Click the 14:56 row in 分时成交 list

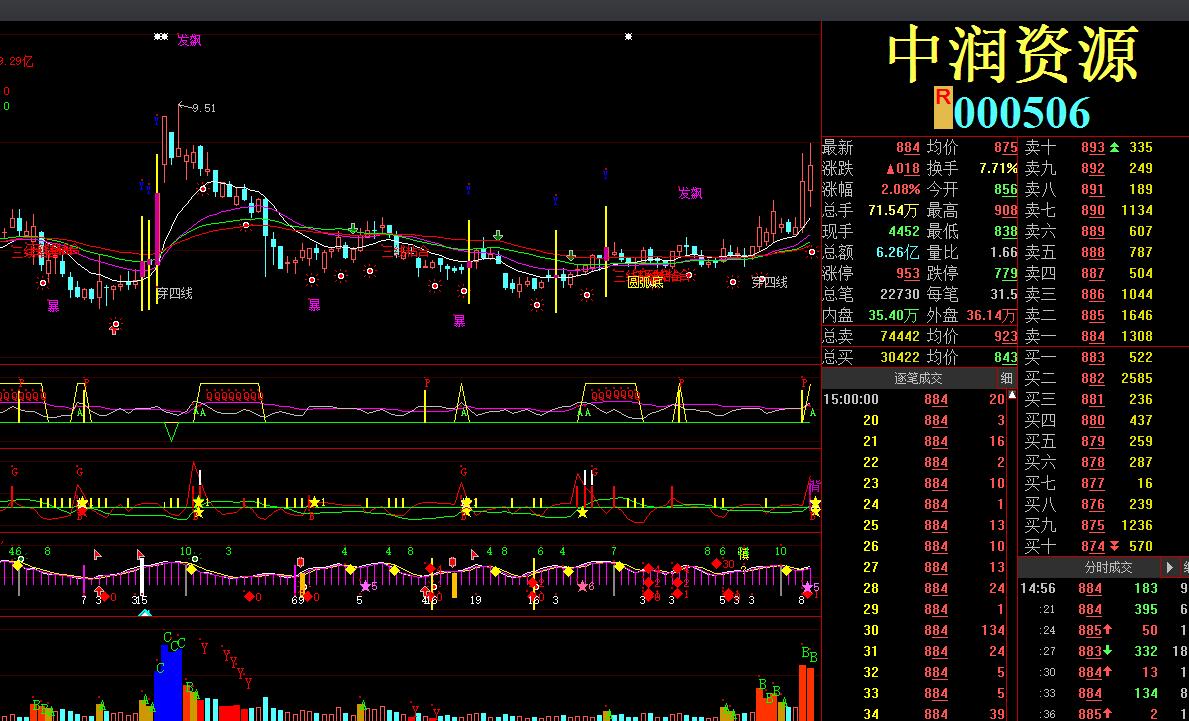[x=1103, y=588]
